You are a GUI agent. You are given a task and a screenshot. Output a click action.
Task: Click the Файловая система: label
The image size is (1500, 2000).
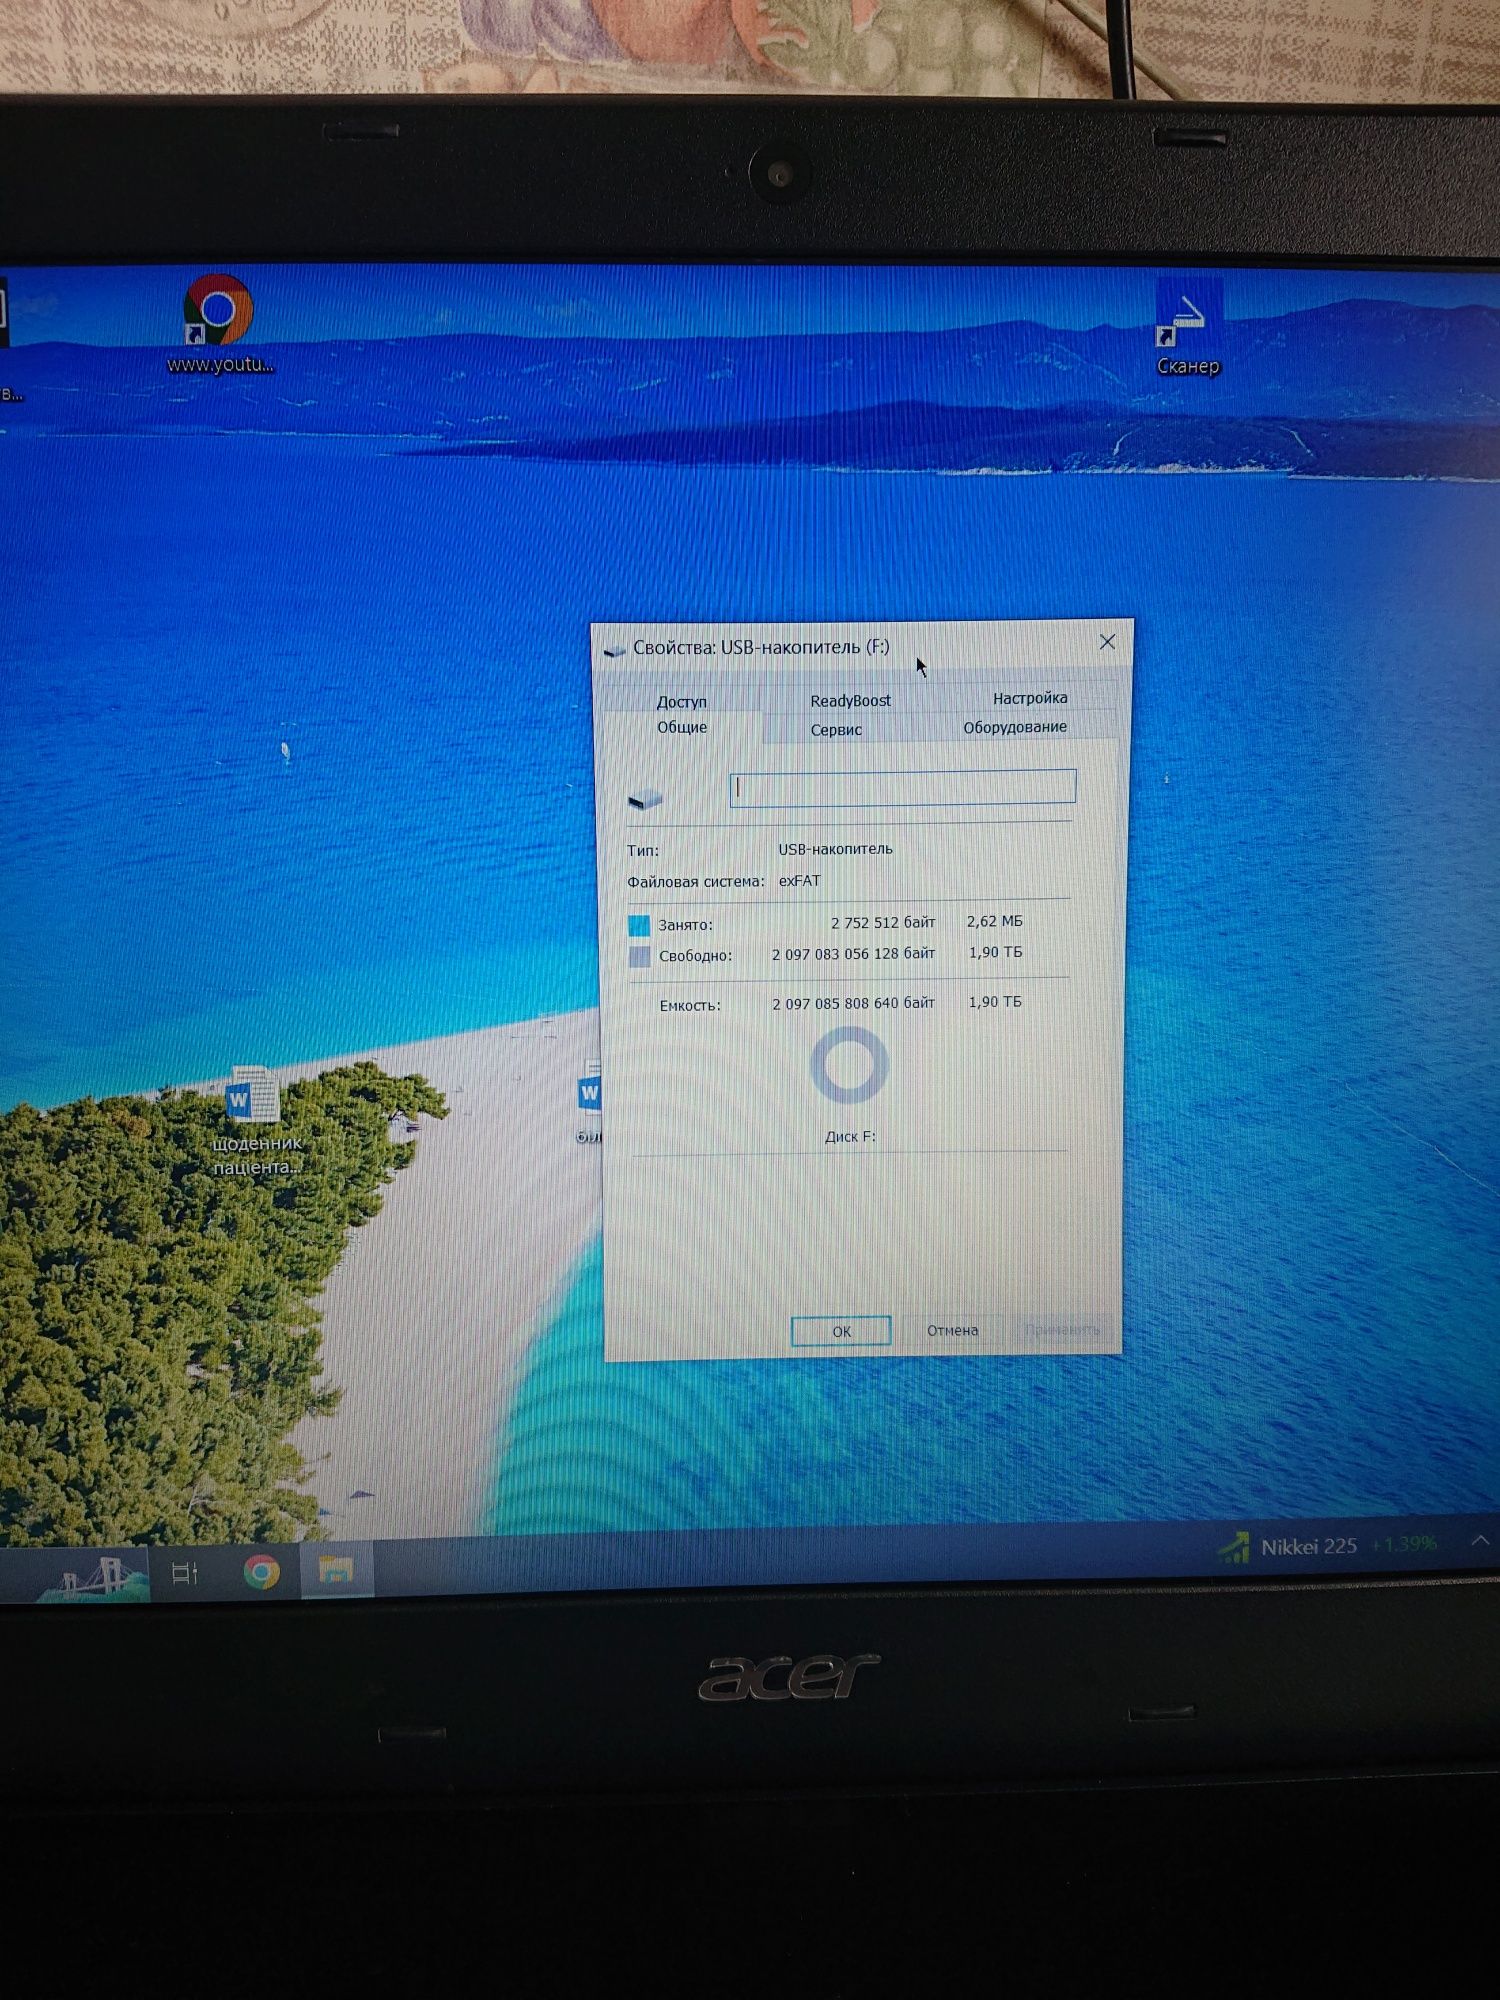pos(695,882)
